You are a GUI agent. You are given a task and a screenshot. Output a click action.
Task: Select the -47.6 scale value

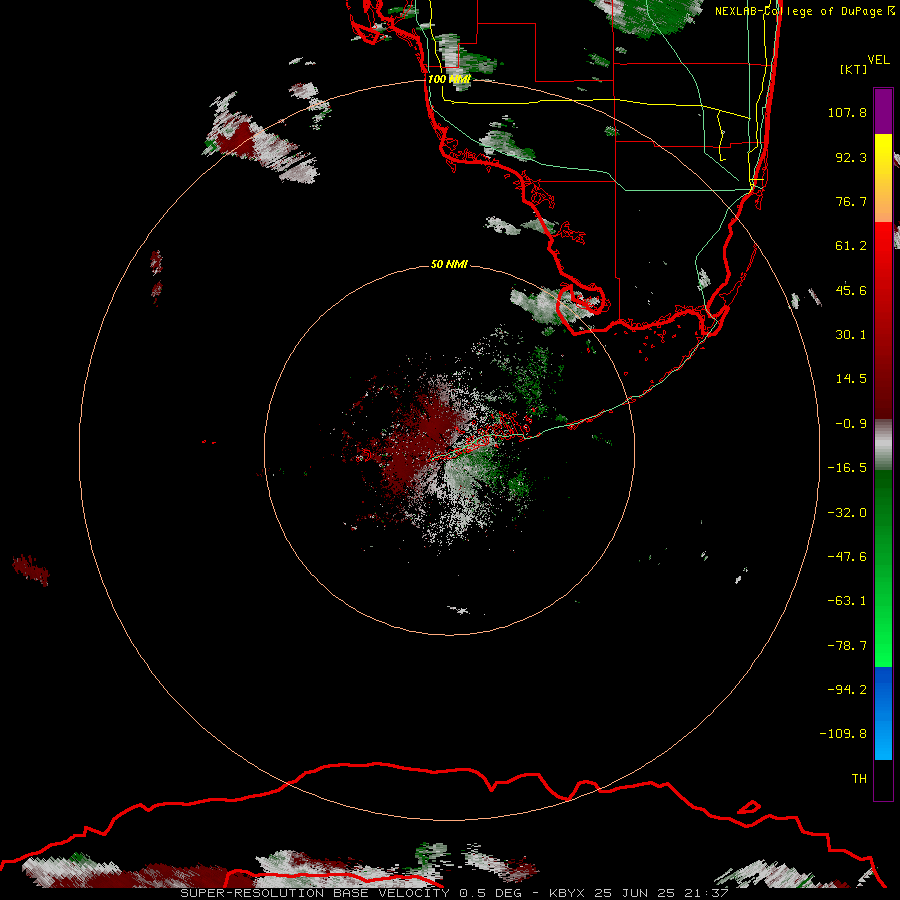847,557
